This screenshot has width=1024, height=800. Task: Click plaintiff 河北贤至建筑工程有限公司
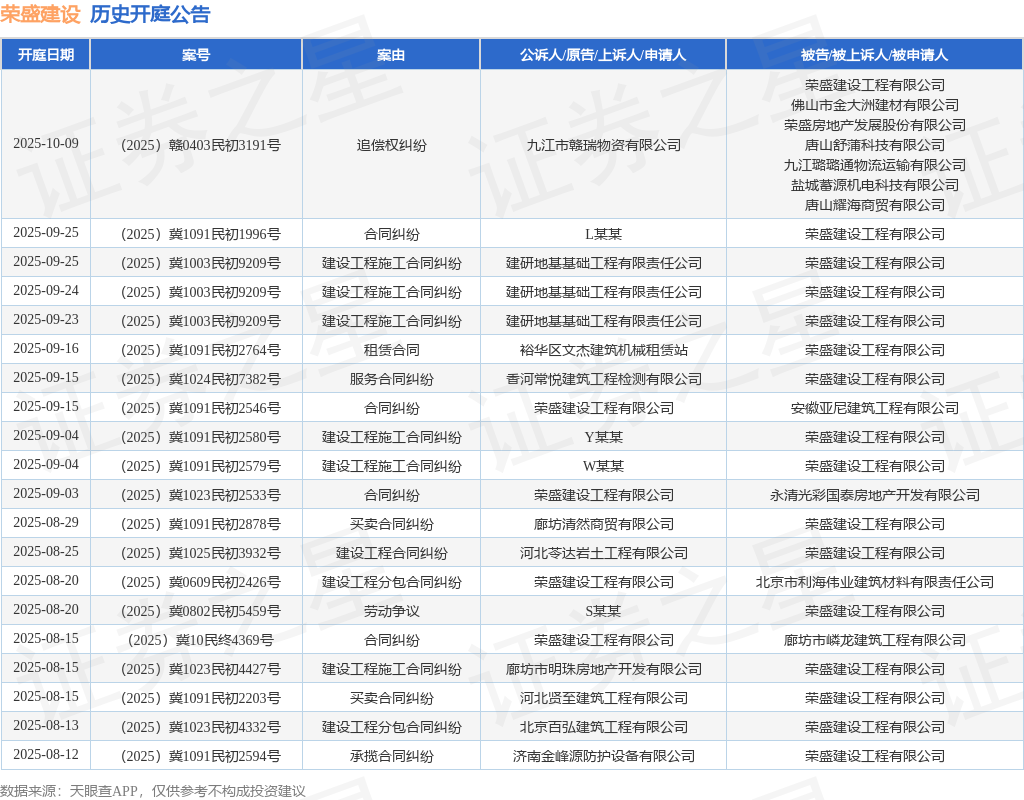[x=603, y=698]
